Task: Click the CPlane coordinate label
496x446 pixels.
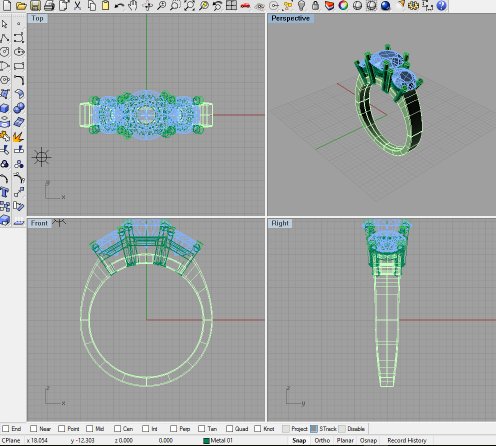Action: click(x=11, y=440)
